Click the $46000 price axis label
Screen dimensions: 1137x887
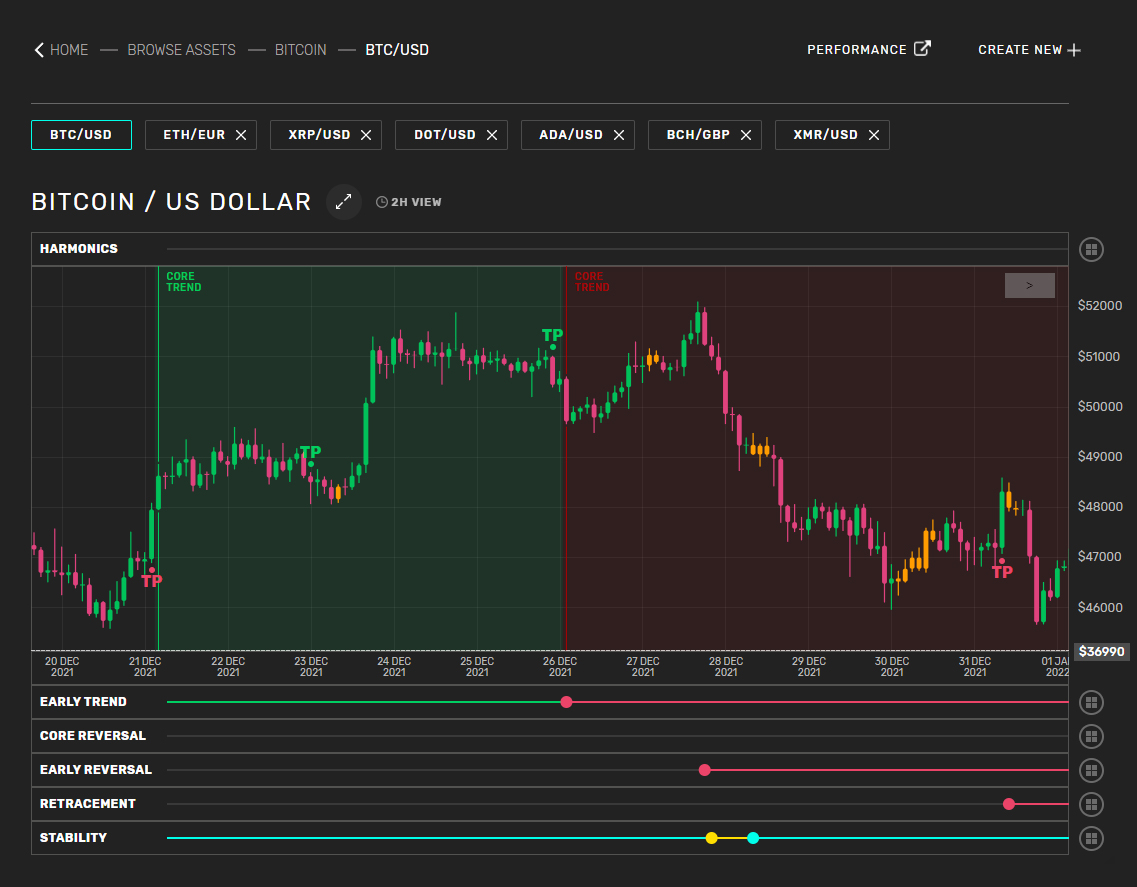(x=1099, y=608)
